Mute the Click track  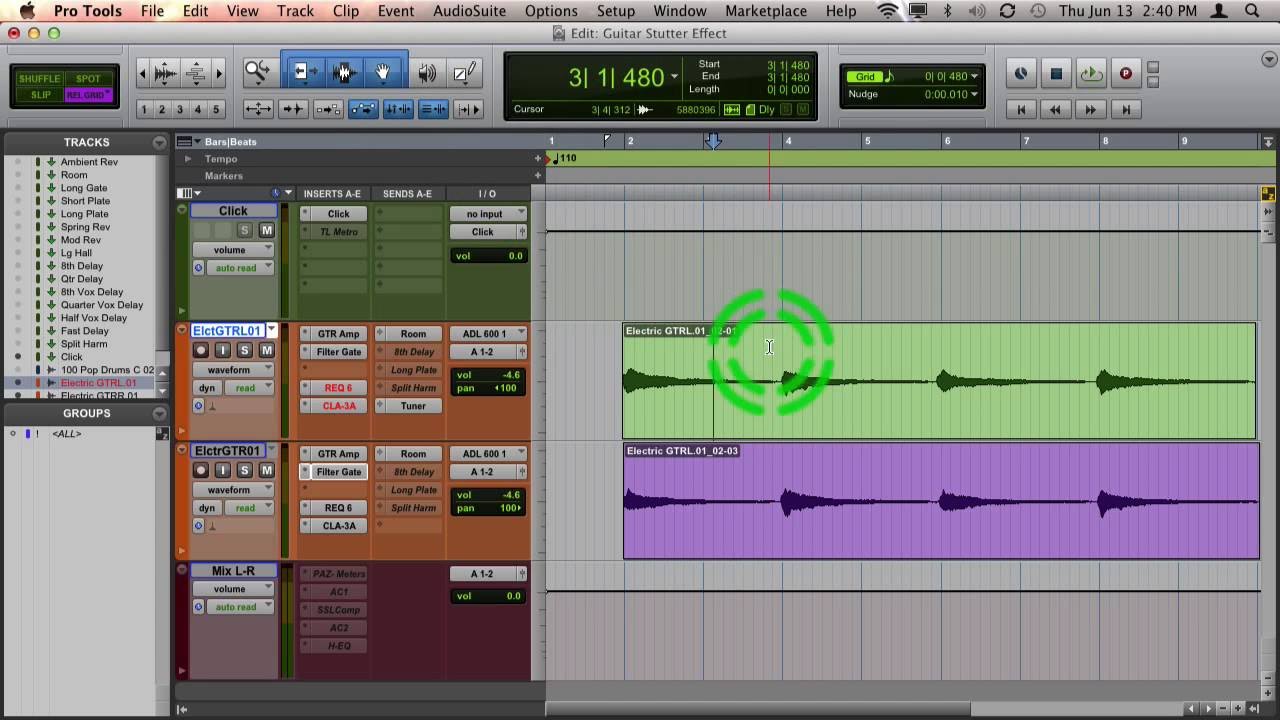(x=266, y=230)
